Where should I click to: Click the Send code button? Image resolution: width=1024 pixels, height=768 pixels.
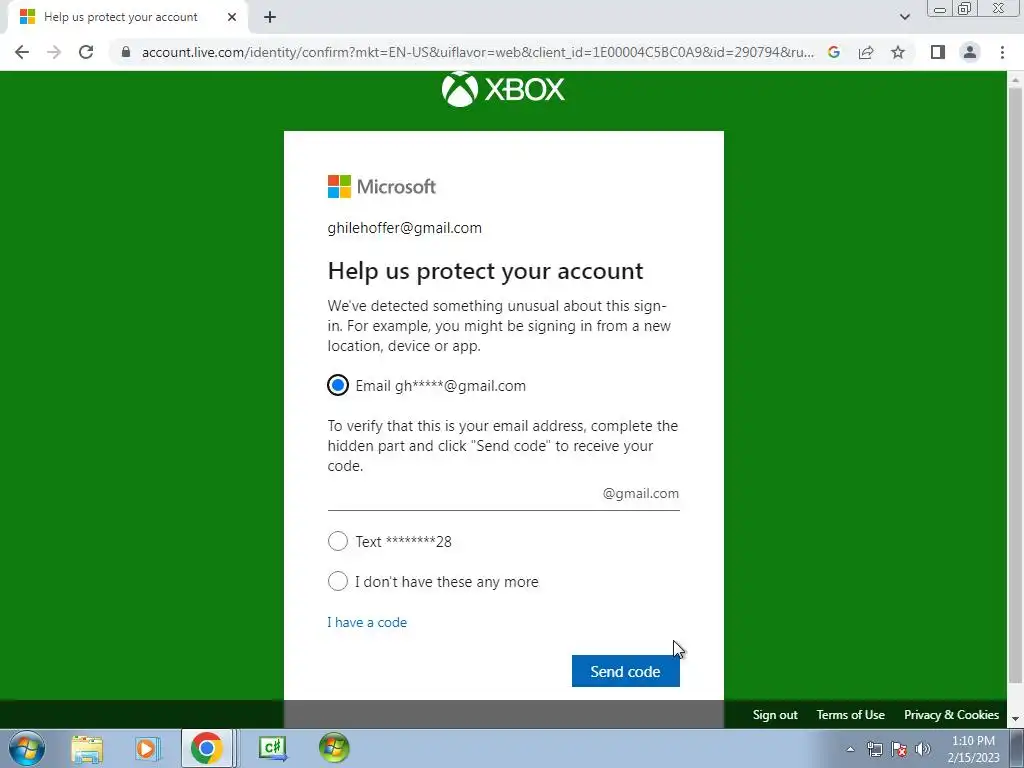626,671
